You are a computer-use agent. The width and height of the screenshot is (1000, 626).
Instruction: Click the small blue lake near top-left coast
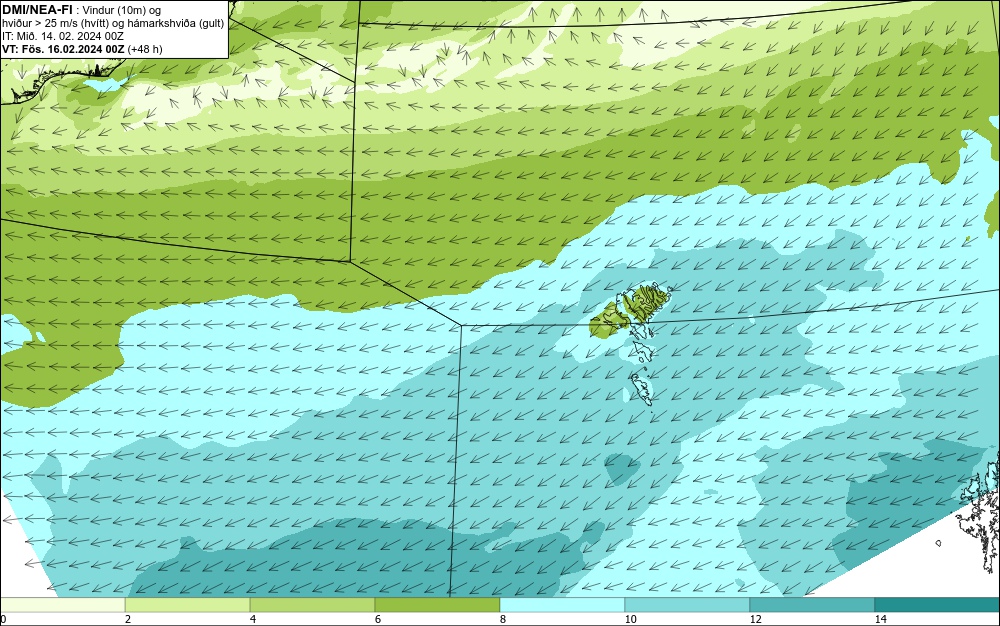click(106, 84)
